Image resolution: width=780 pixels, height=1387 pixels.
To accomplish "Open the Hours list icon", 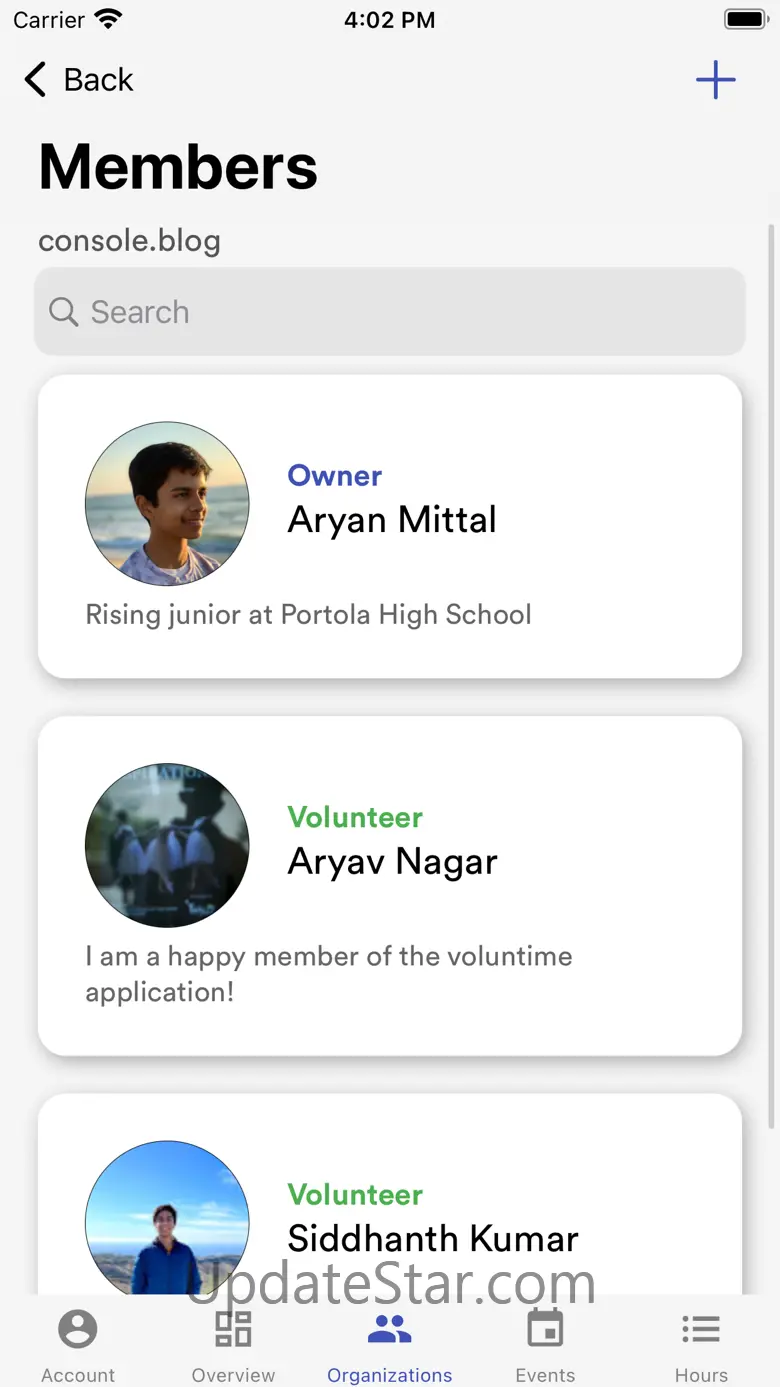I will 701,1330.
